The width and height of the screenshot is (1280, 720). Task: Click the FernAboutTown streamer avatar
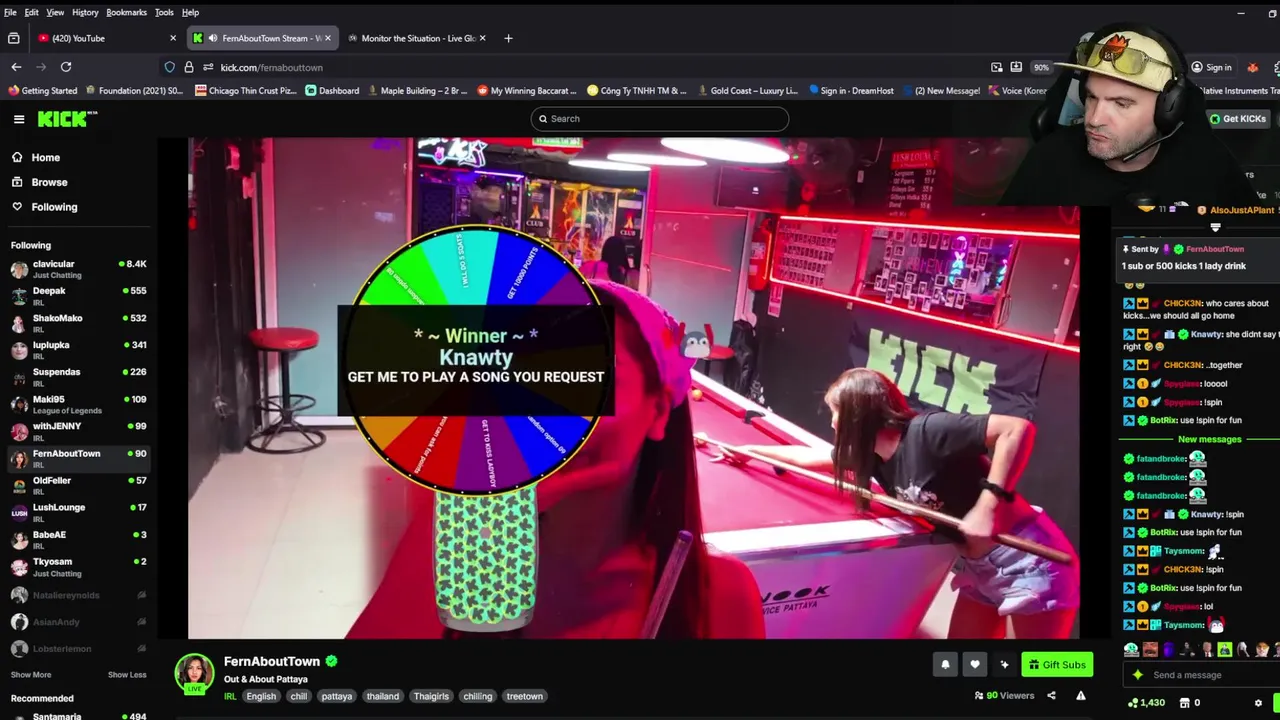[194, 674]
